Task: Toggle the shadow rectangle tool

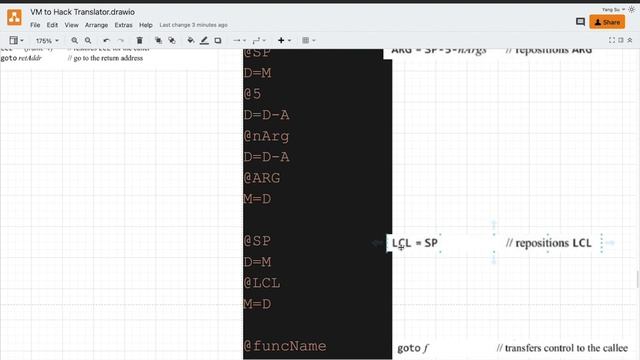Action: [x=218, y=40]
